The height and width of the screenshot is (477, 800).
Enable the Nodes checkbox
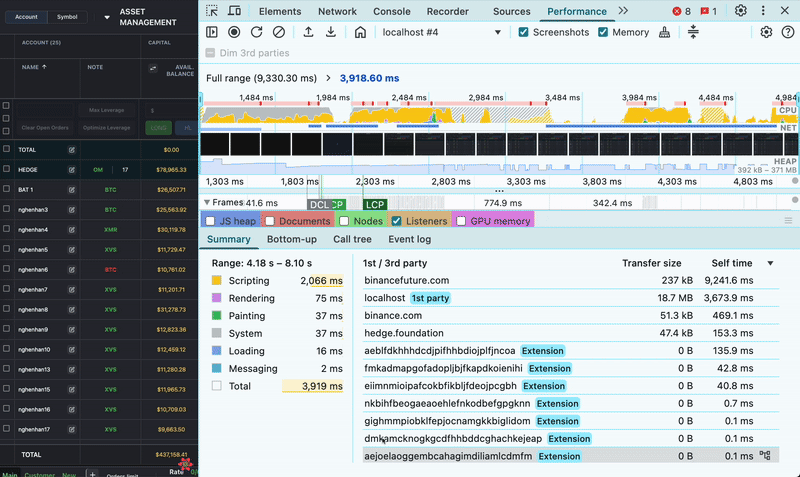(344, 221)
